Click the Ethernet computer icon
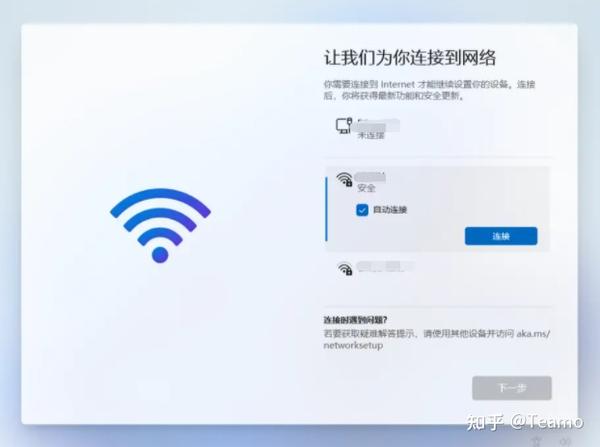The image size is (600, 447). pos(344,126)
